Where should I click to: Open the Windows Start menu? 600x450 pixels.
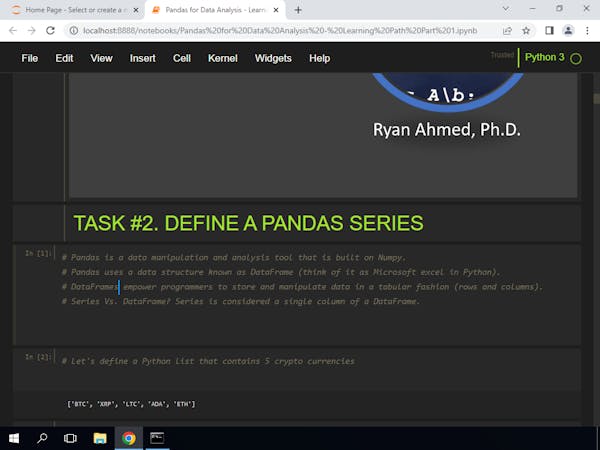click(14, 438)
